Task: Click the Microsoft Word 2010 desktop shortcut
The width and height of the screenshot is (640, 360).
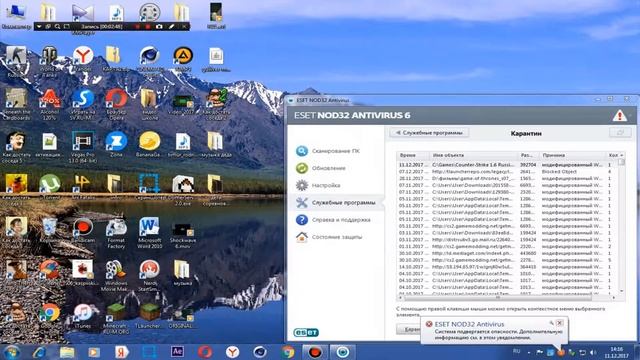Action: (149, 233)
